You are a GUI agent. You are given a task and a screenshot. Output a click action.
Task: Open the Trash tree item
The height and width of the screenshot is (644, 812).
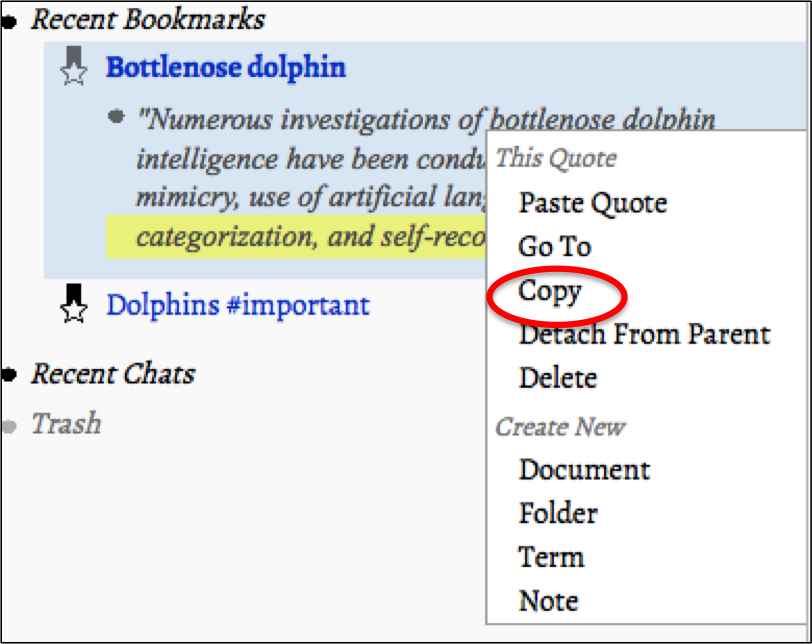coord(66,424)
